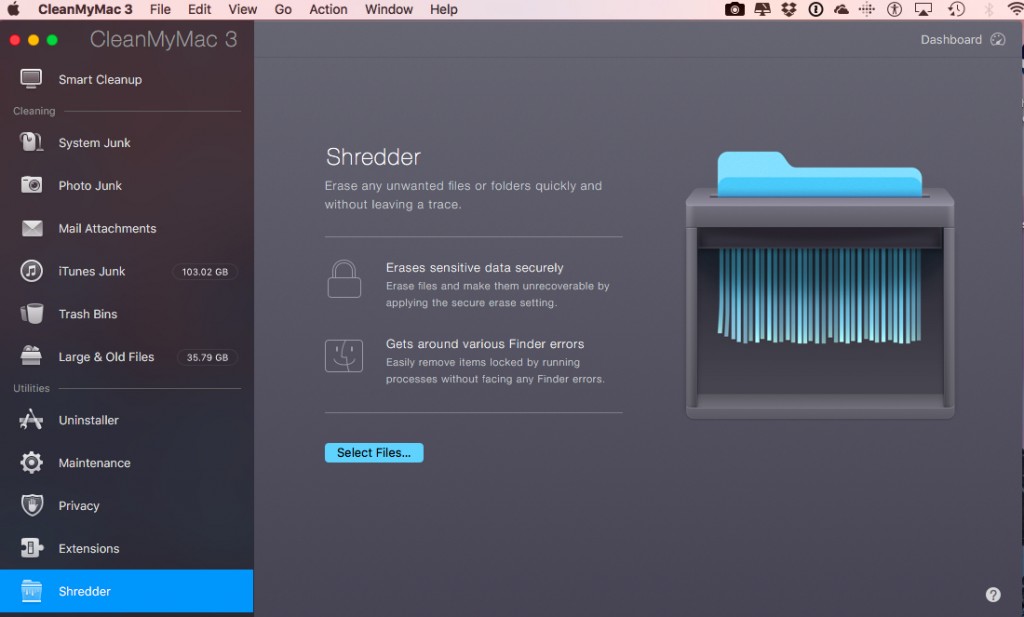
Task: Select Mail Attachments envelope icon
Action: tap(31, 228)
